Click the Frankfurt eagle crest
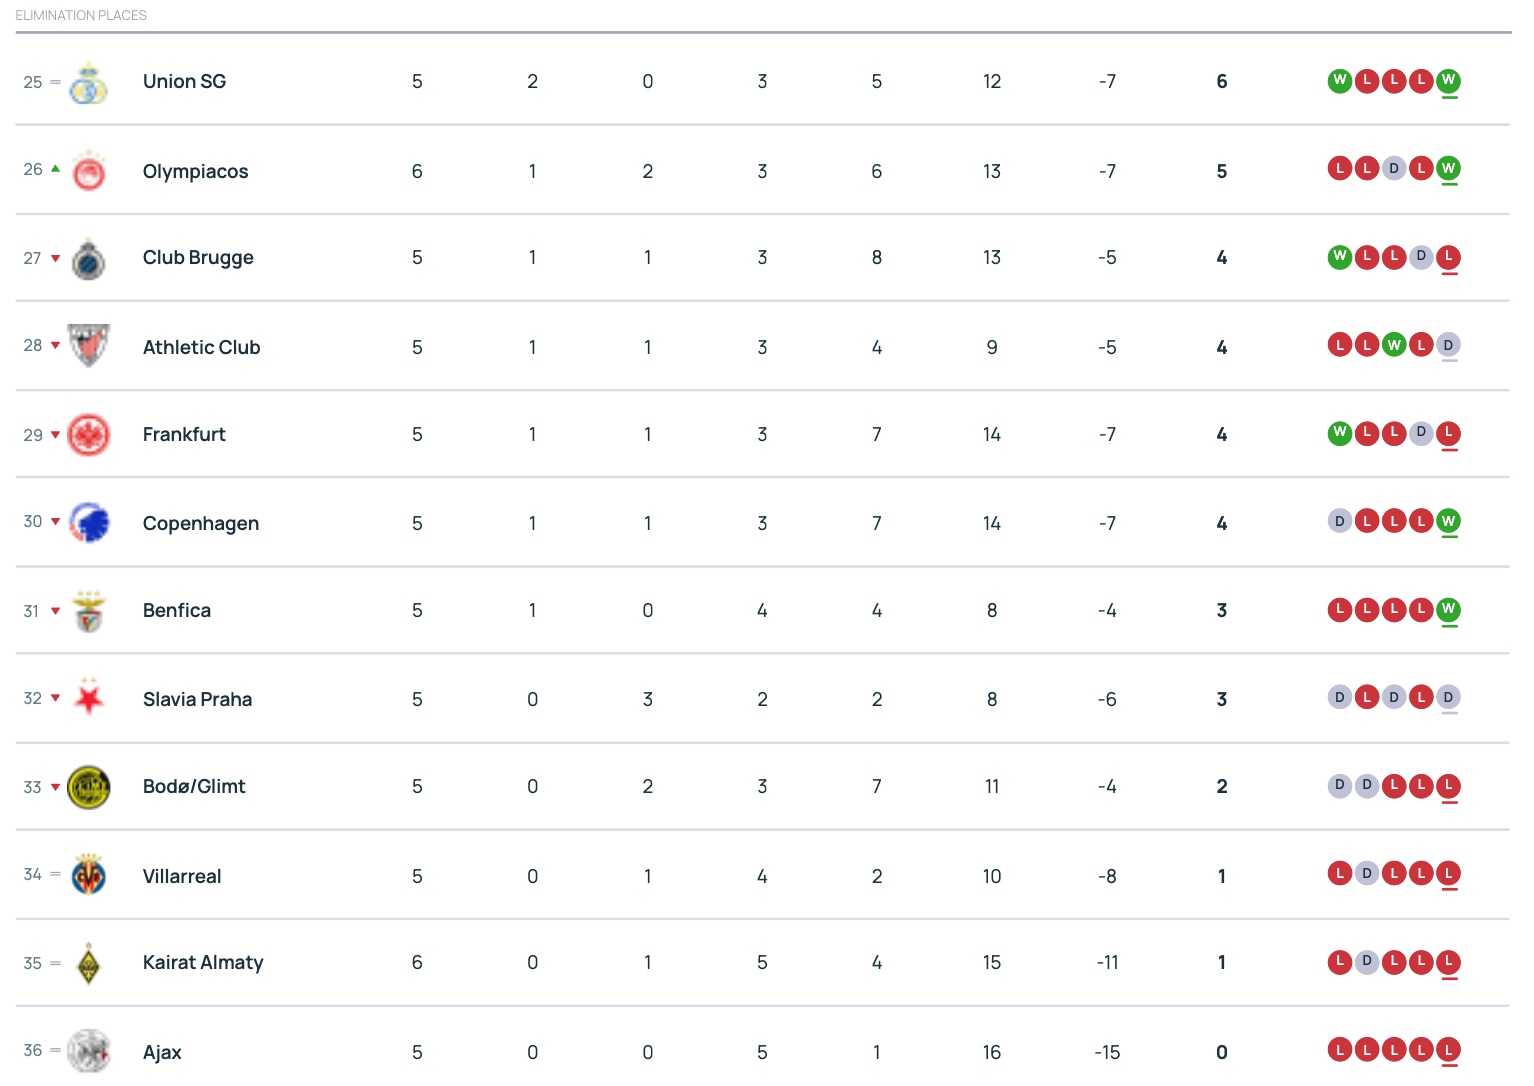The image size is (1534, 1086). pos(88,435)
